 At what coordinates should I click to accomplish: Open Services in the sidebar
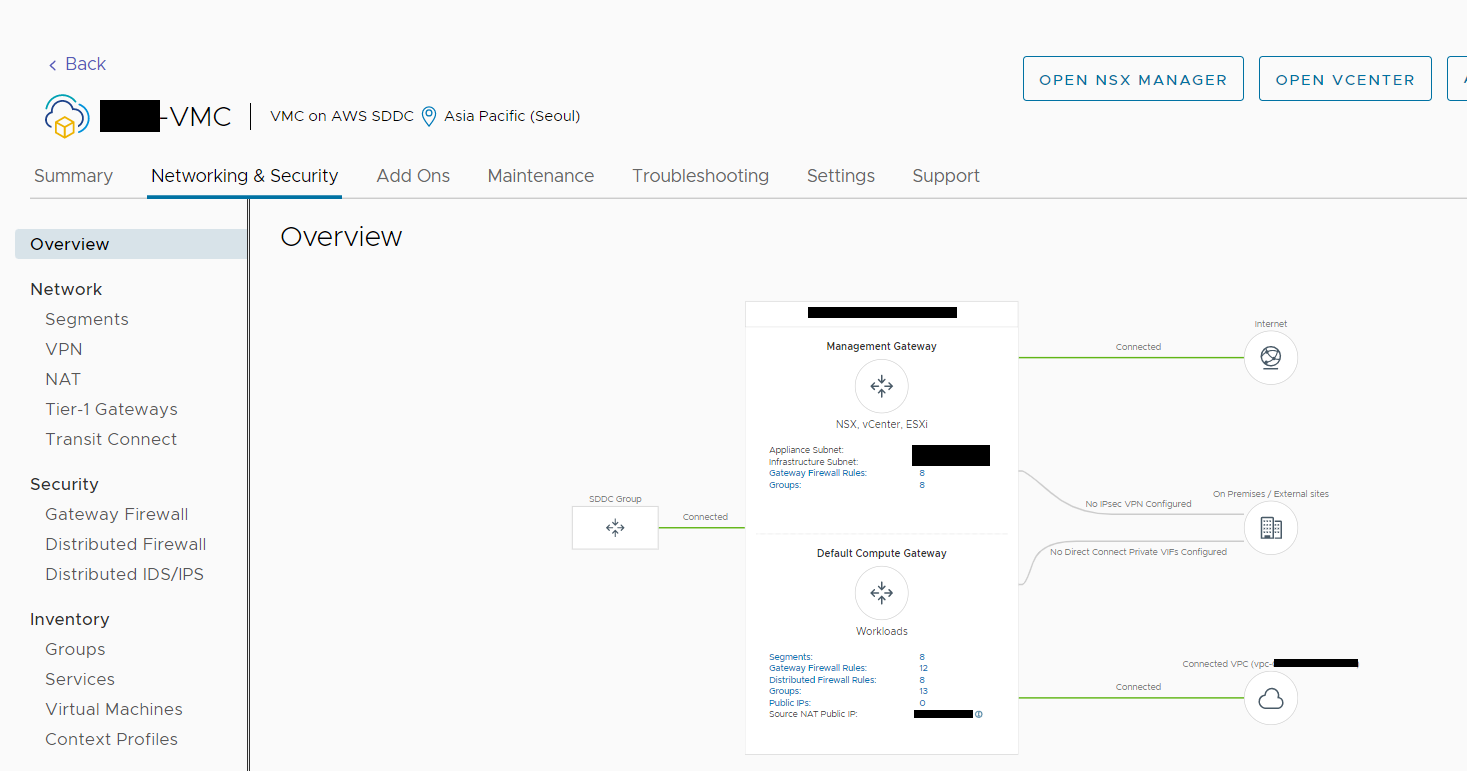80,679
